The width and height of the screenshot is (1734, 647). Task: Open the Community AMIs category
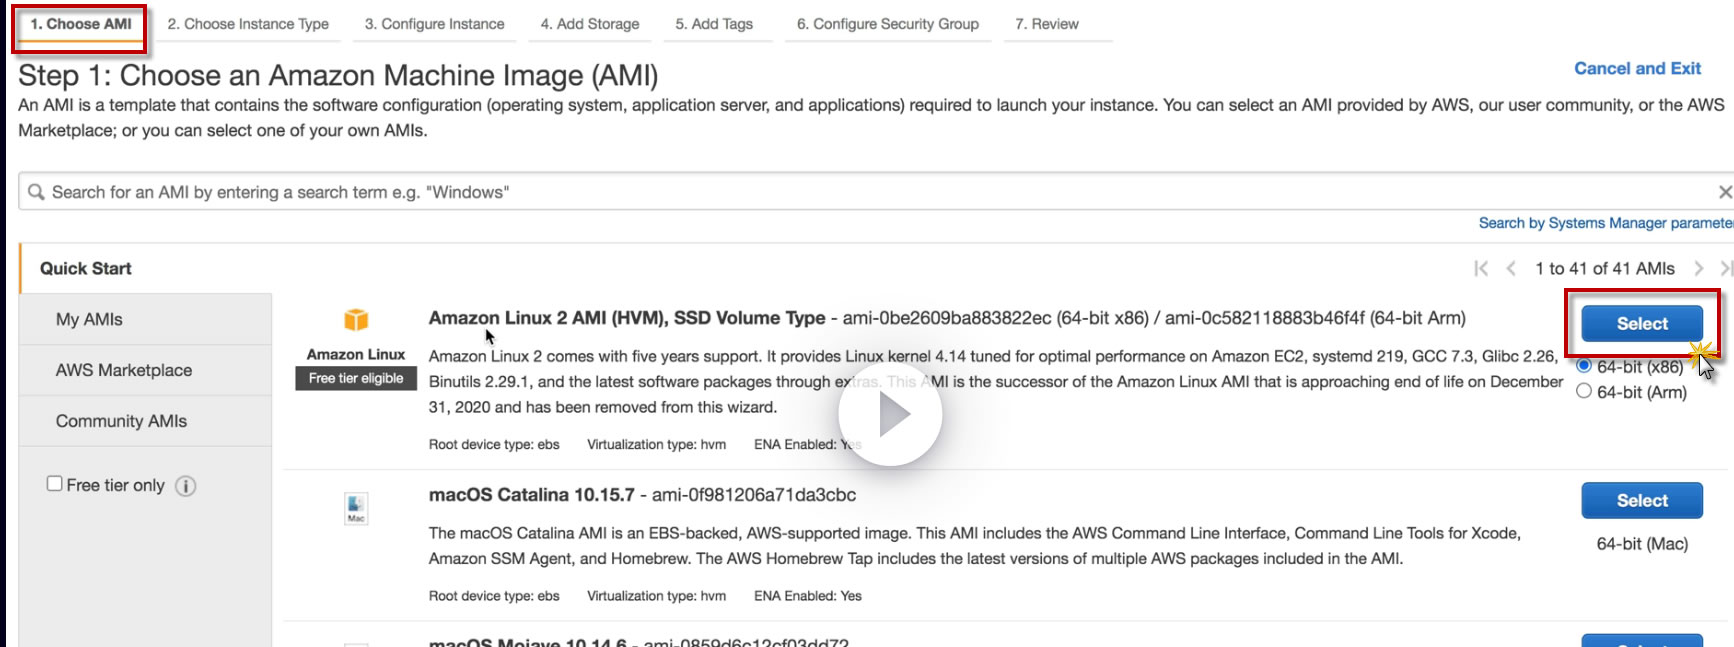121,421
